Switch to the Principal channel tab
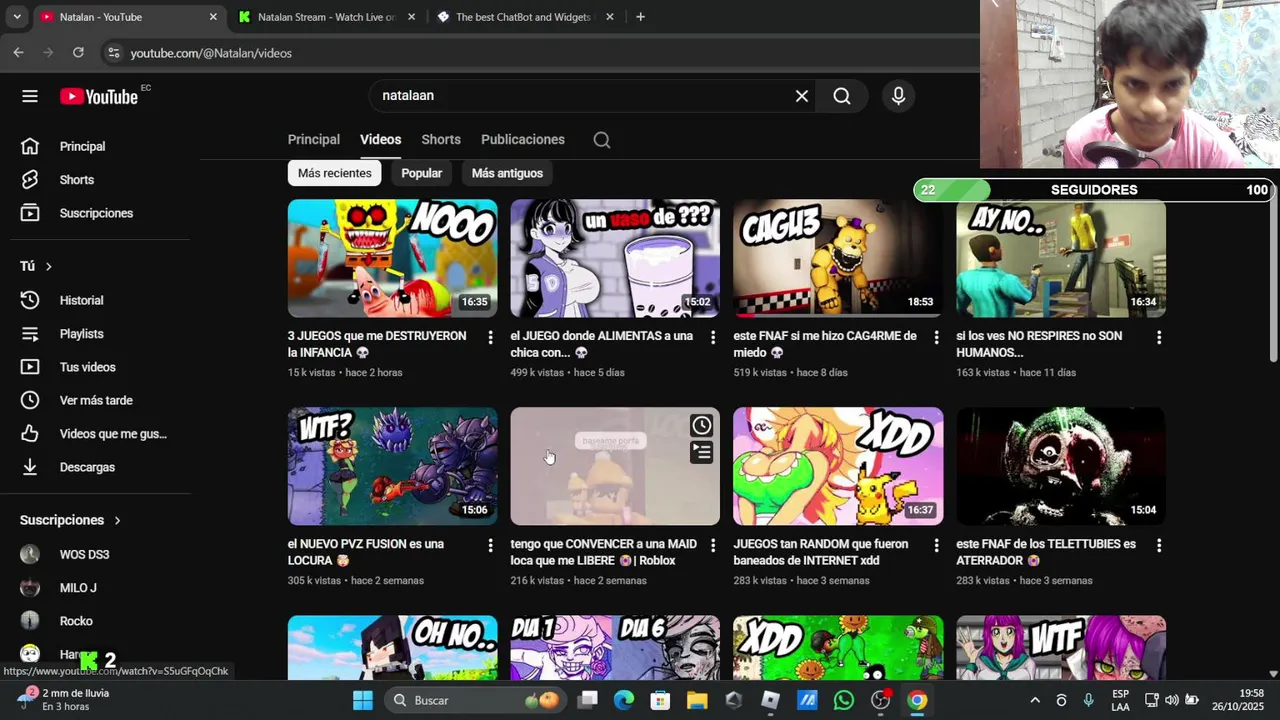 tap(314, 140)
